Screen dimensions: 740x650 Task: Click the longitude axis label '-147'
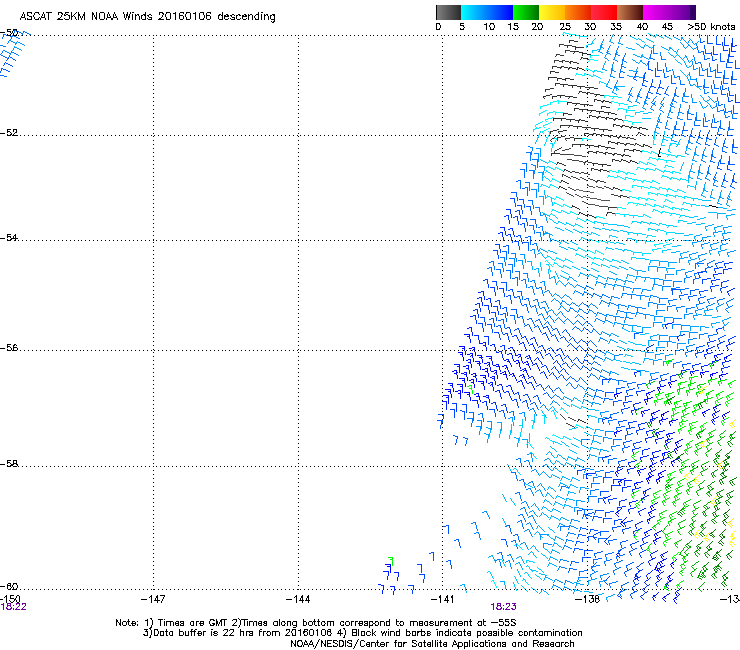pos(153,599)
